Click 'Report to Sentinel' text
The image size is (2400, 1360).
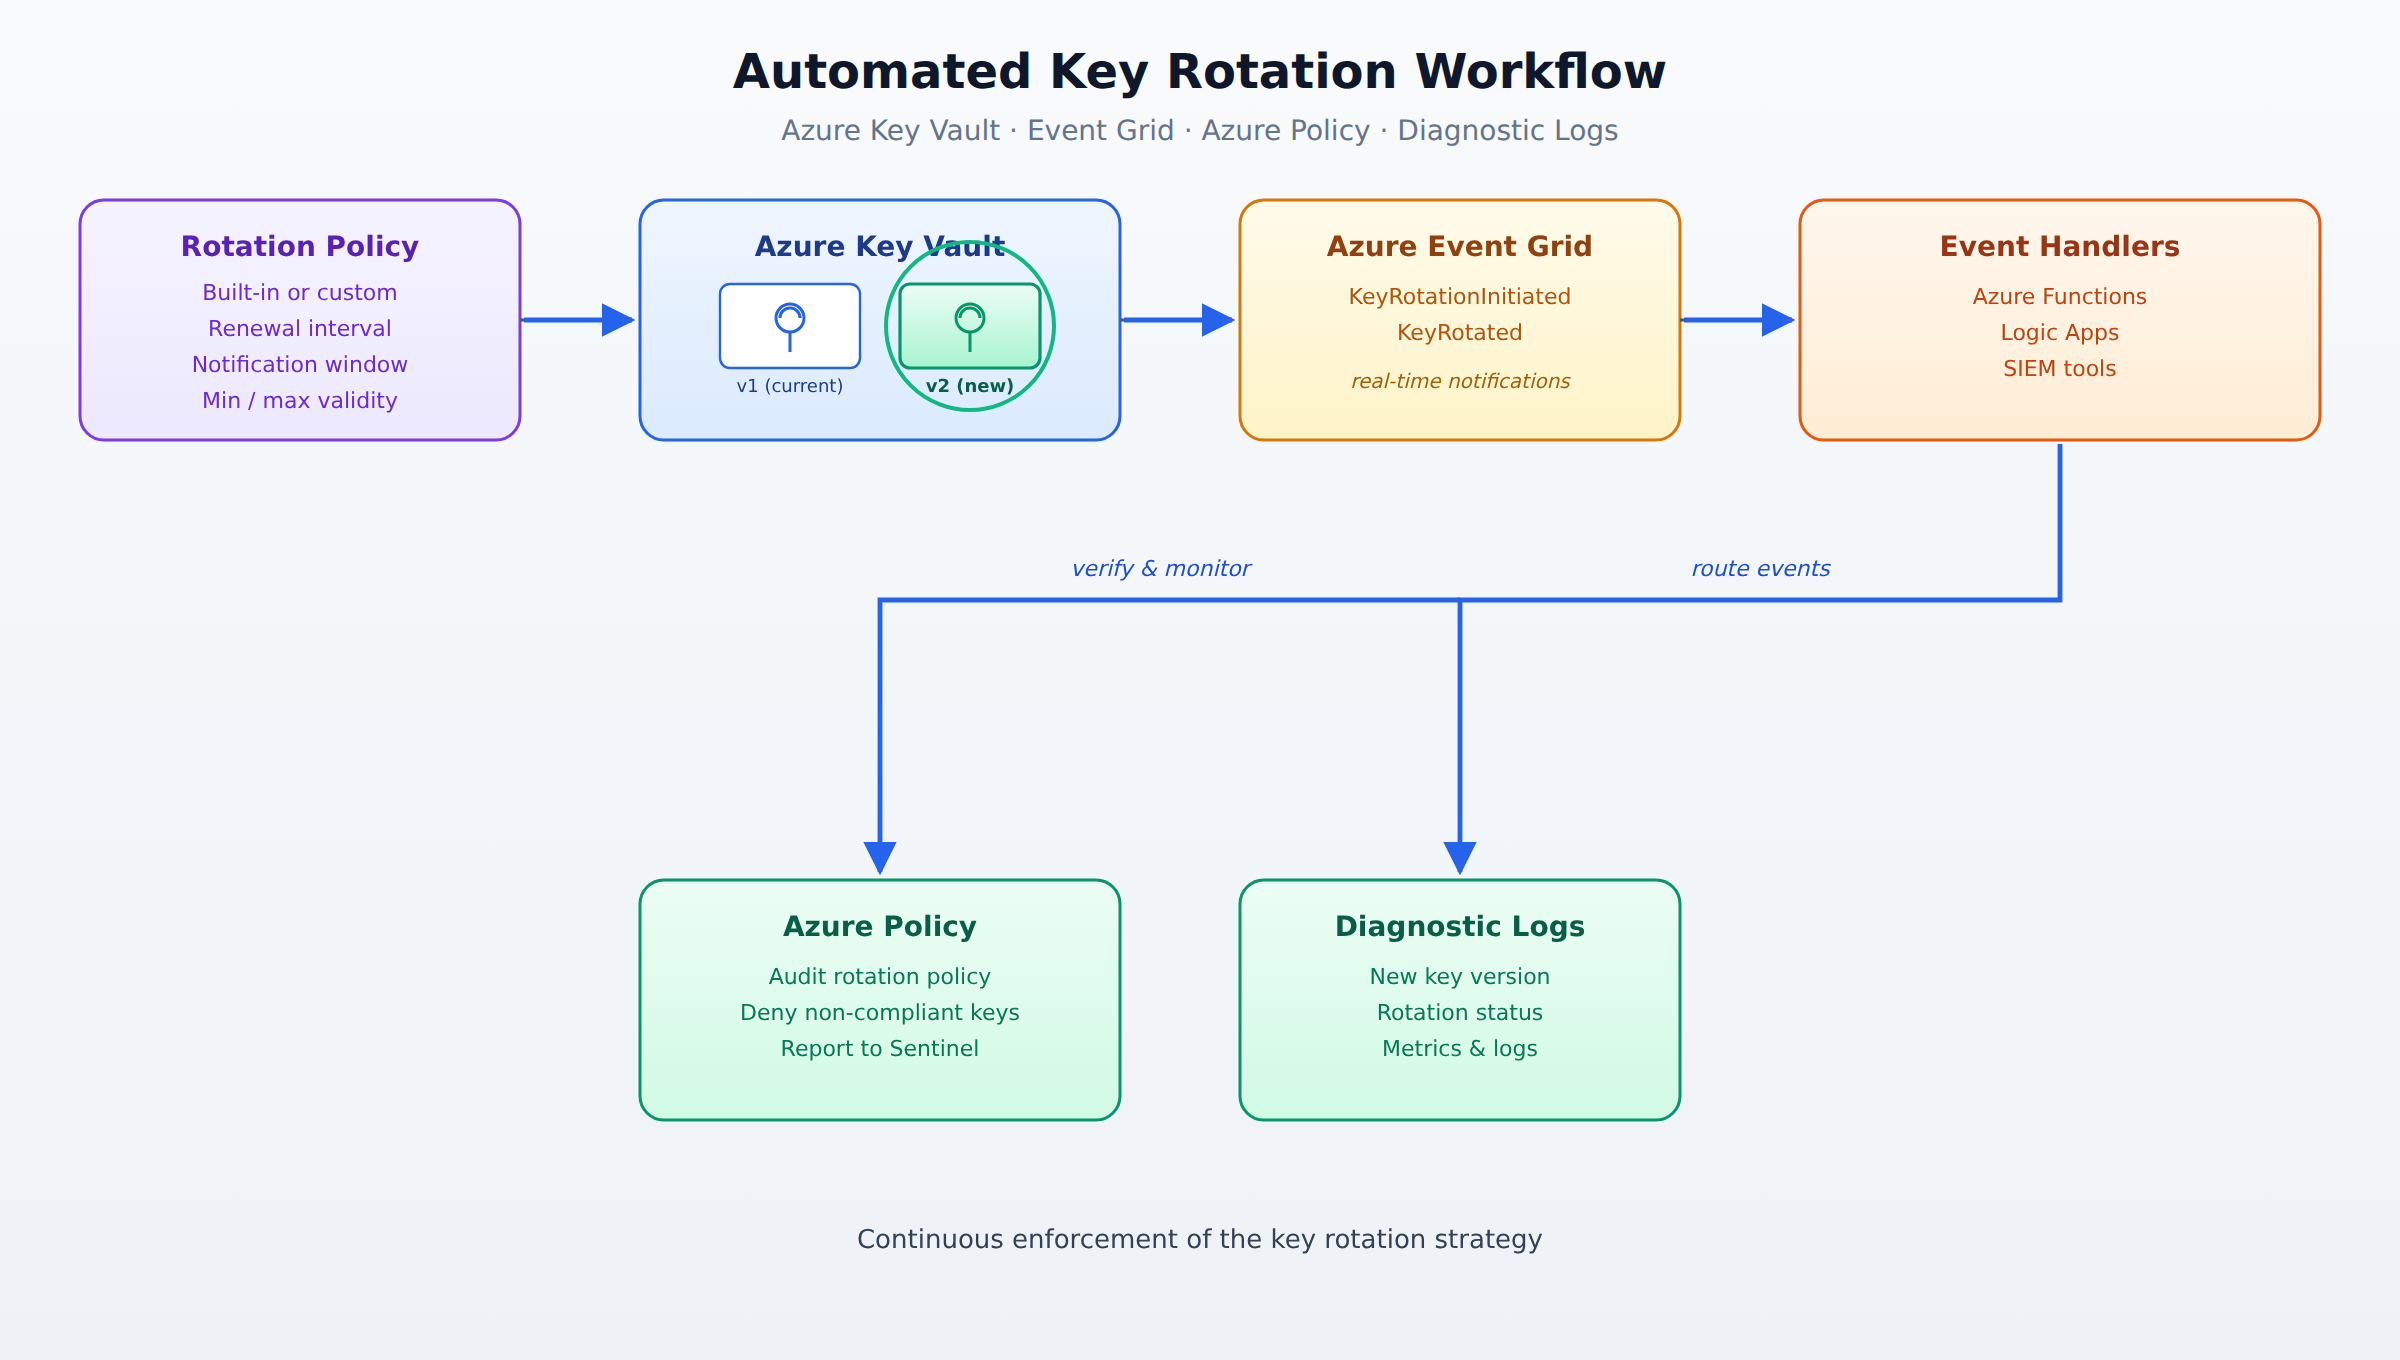[880, 1049]
